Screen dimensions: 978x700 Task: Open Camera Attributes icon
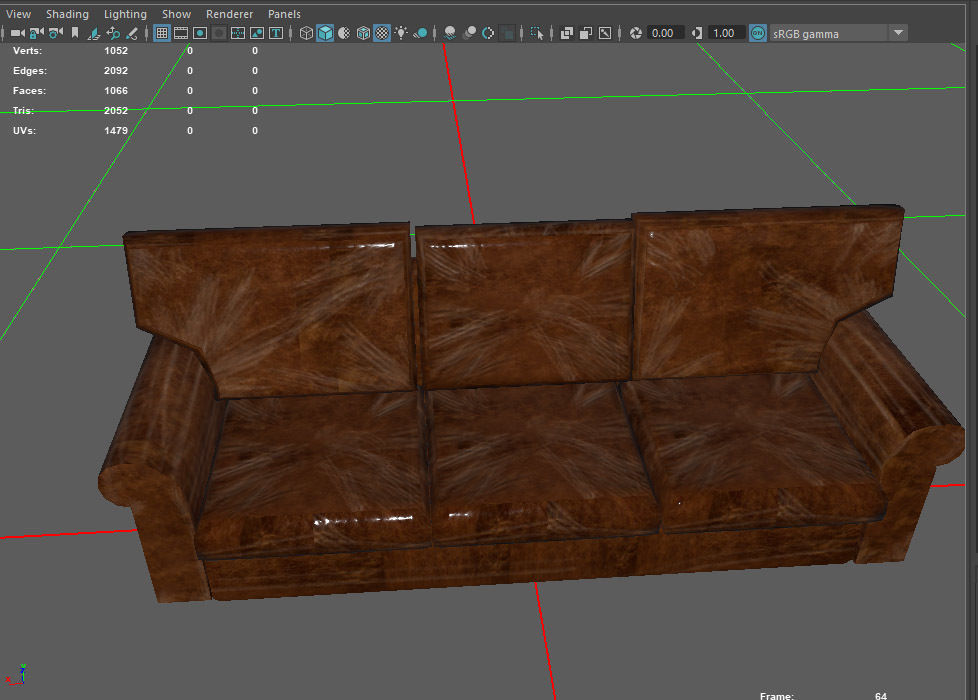(x=56, y=33)
